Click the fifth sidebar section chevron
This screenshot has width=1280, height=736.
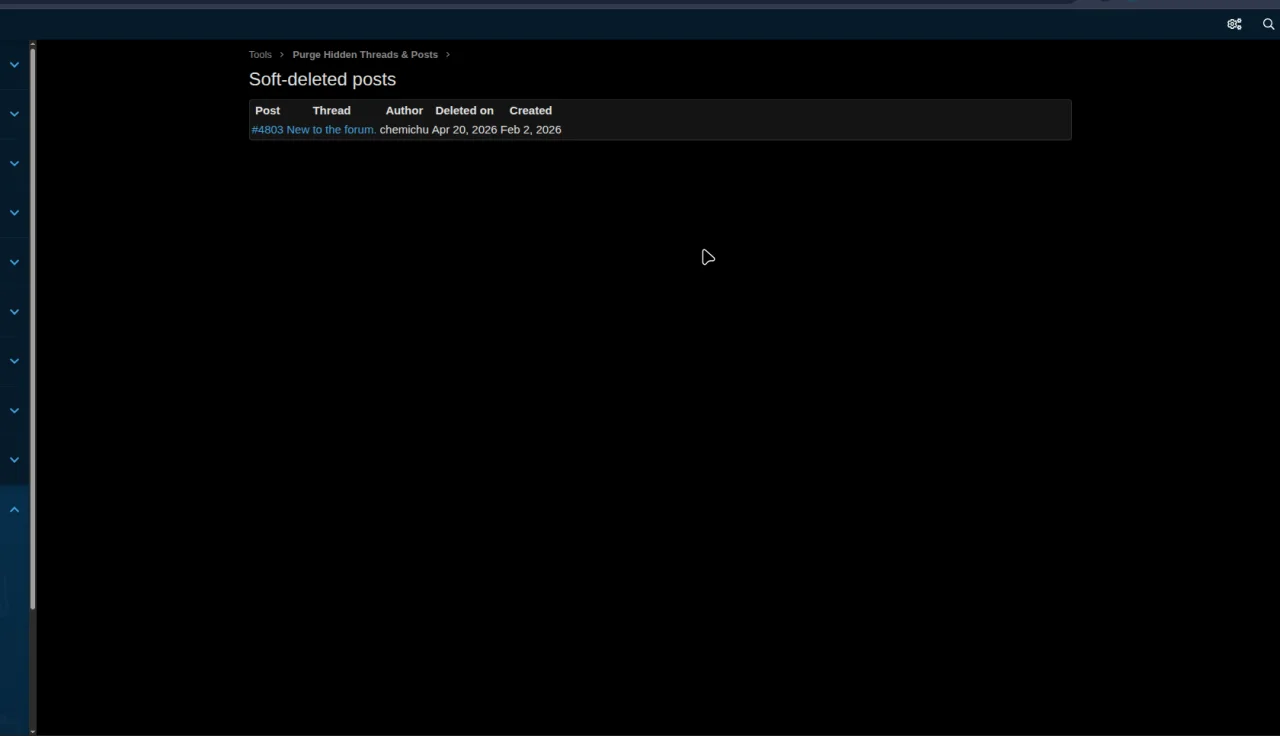coord(14,261)
